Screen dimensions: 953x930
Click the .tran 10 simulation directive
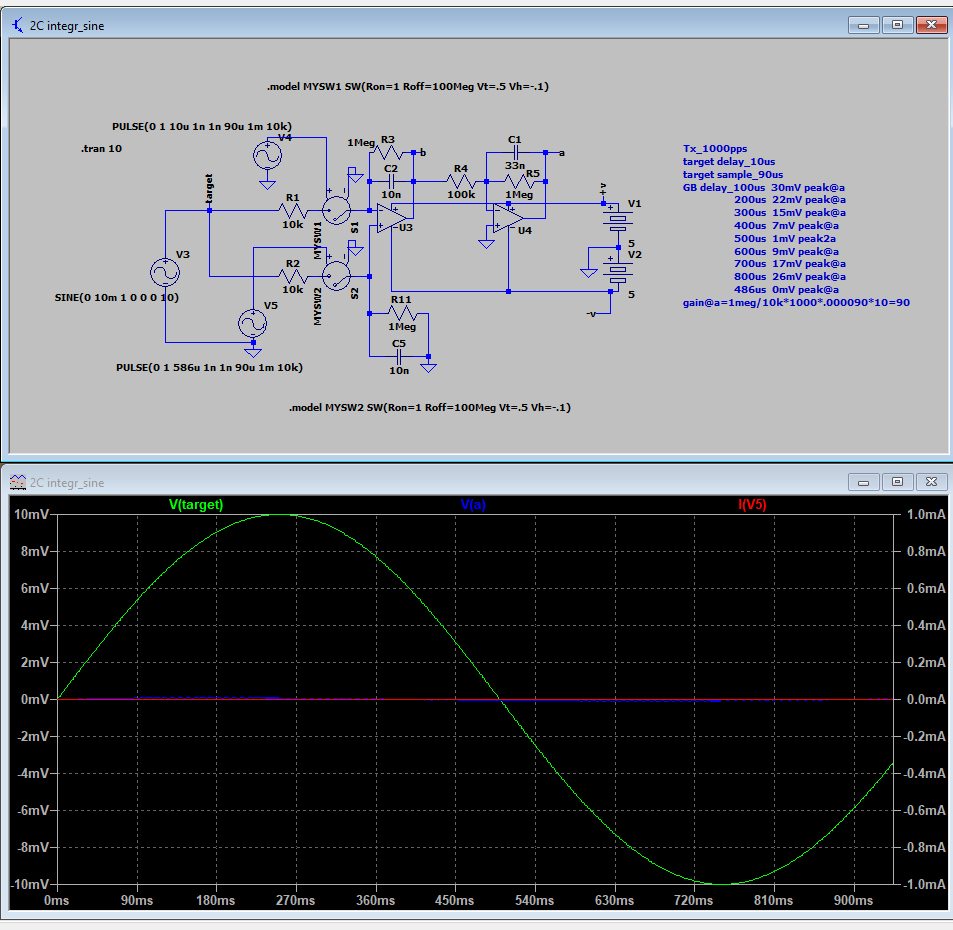point(102,148)
